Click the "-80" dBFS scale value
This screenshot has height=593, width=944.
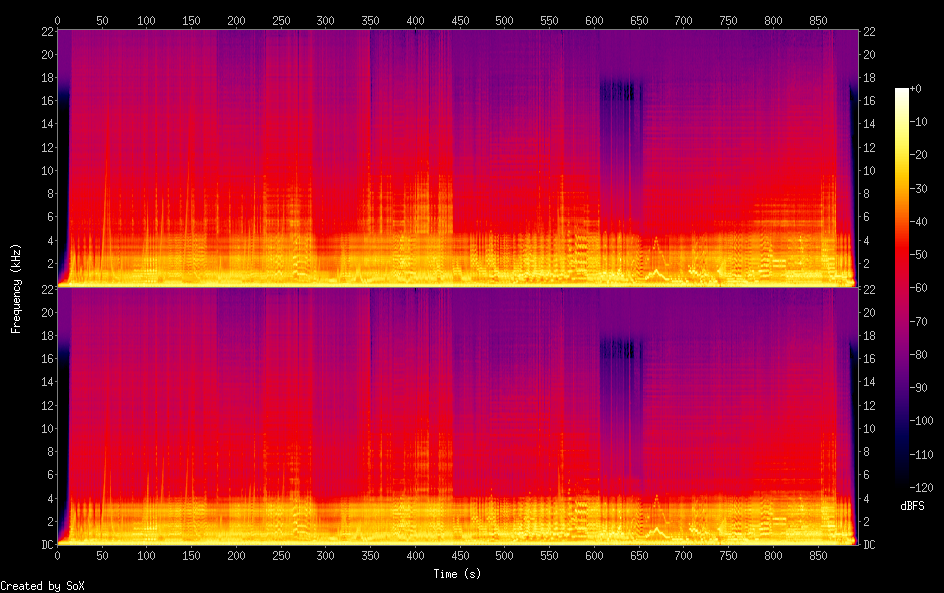click(918, 355)
